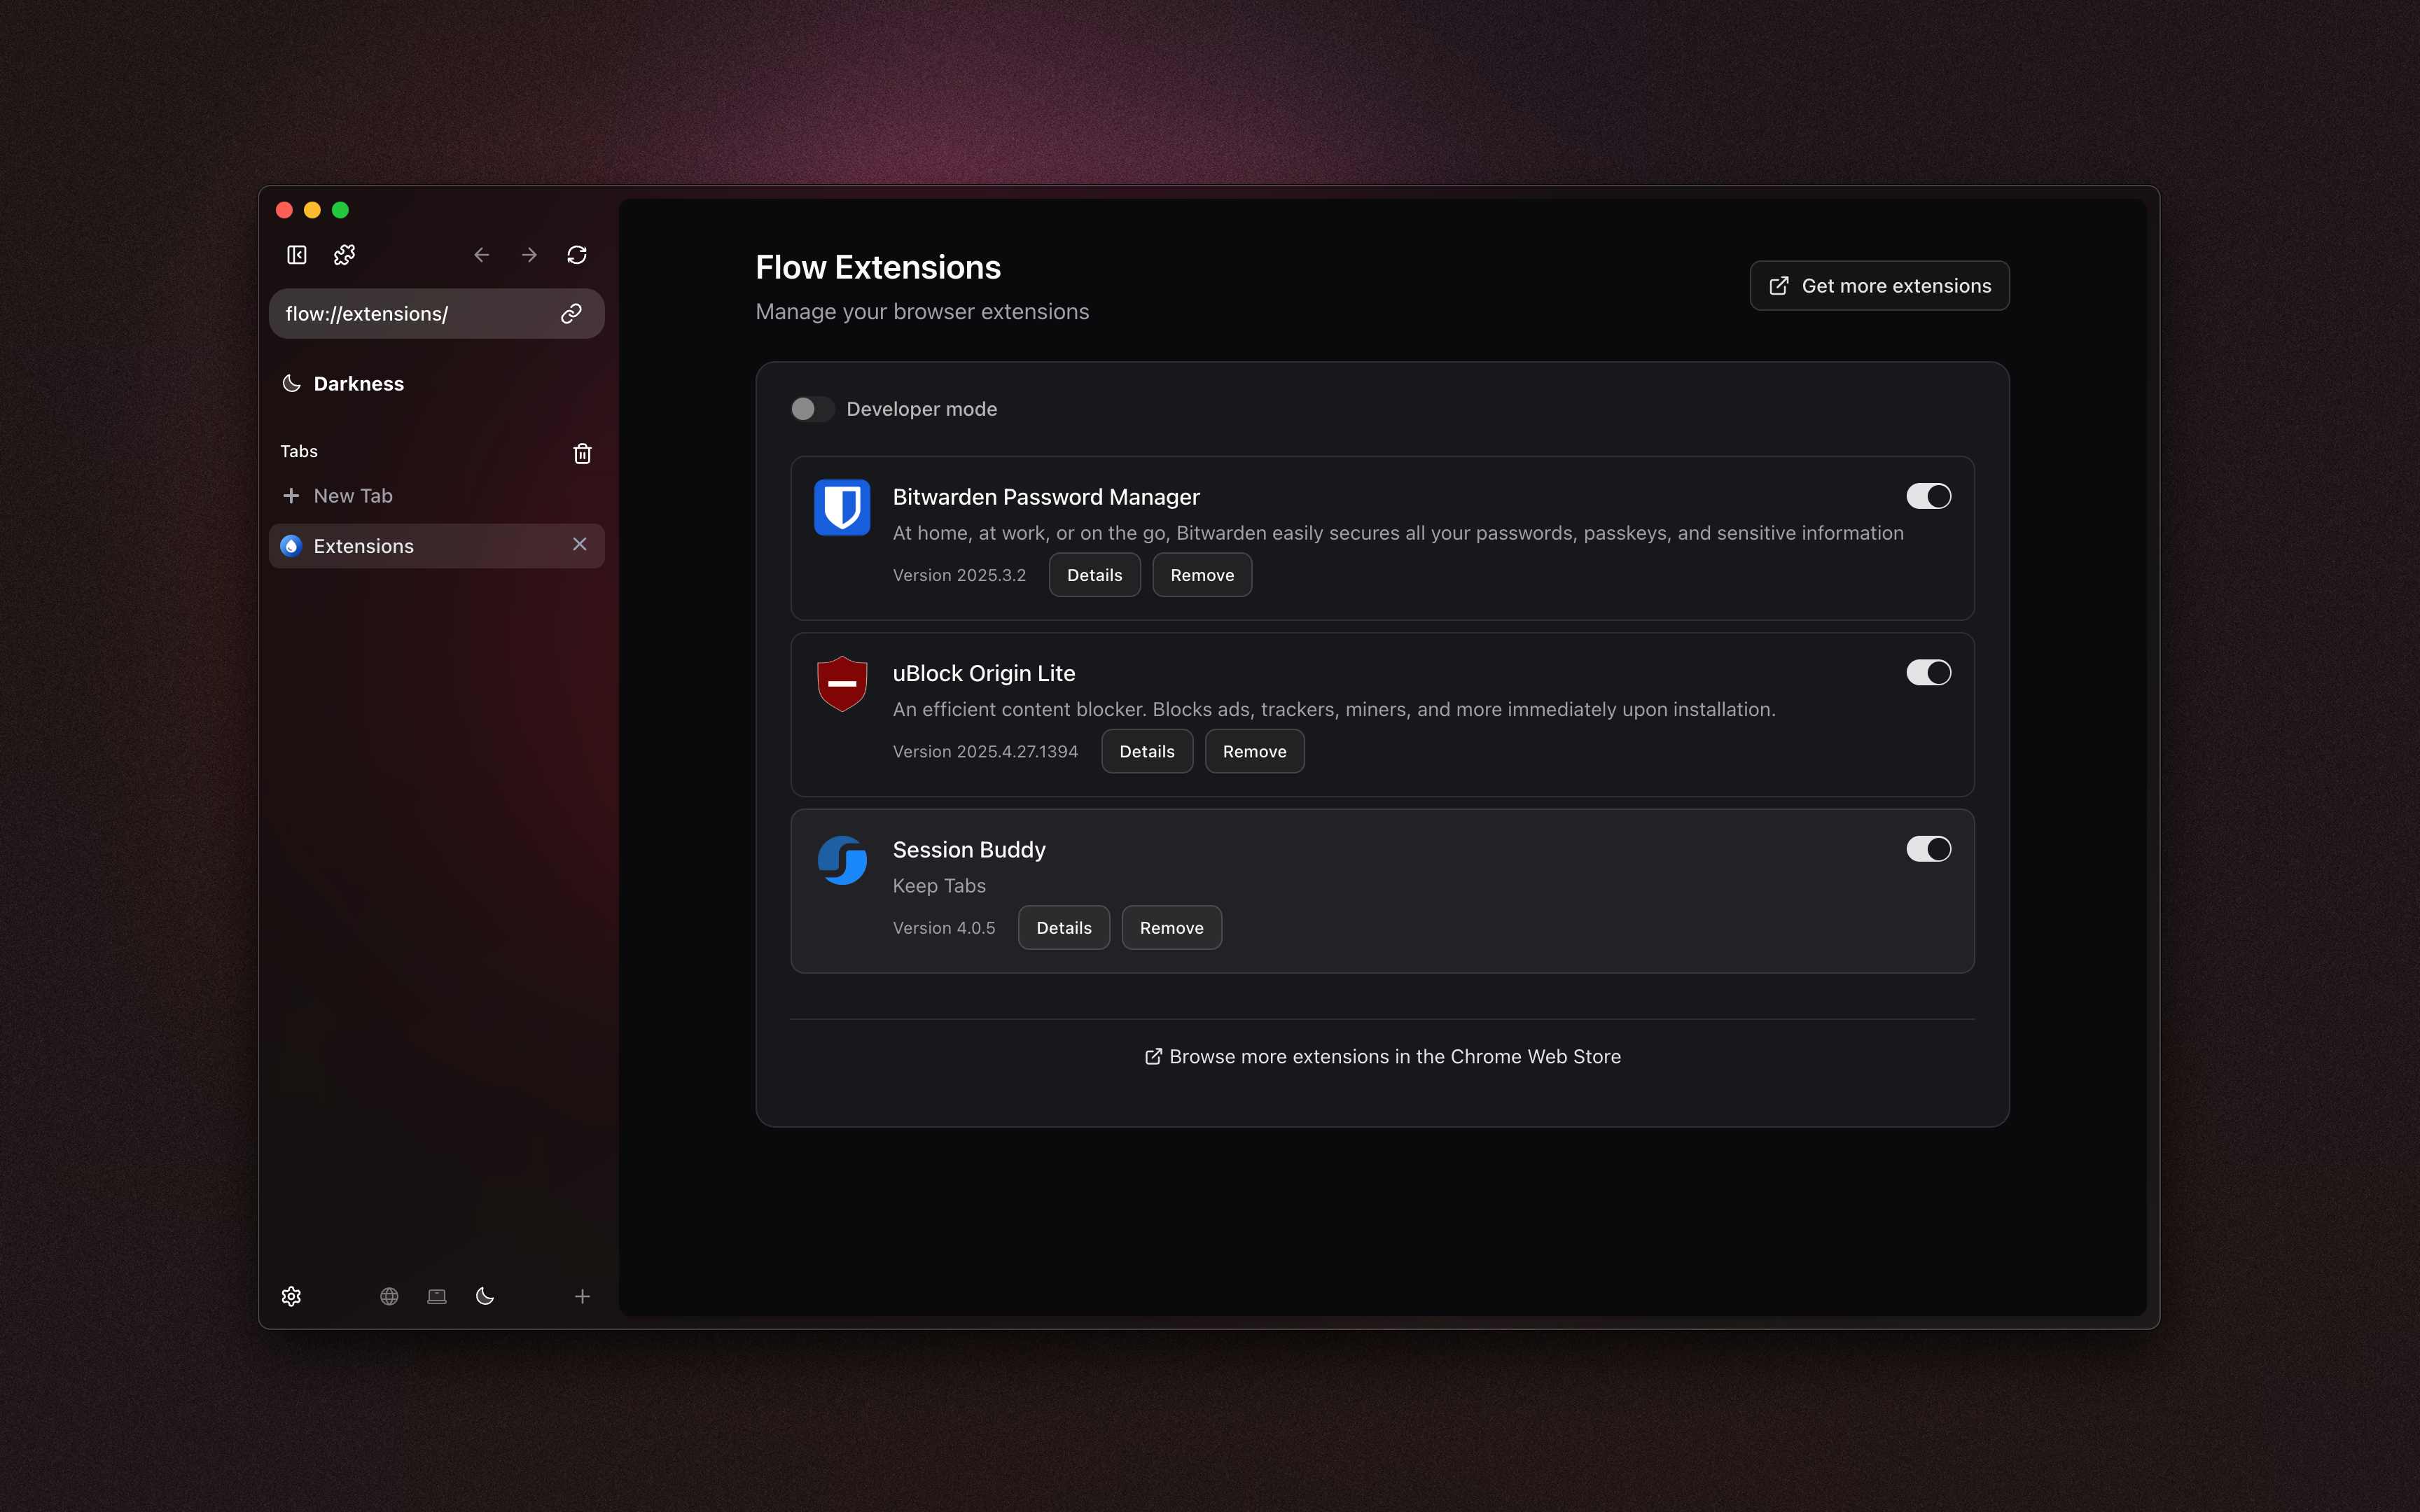Click the flow://extensions/ address bar
The width and height of the screenshot is (2420, 1512).
(x=437, y=314)
